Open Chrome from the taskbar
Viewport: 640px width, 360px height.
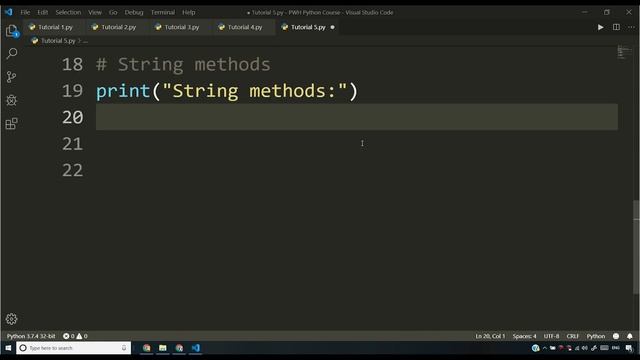tap(147, 348)
